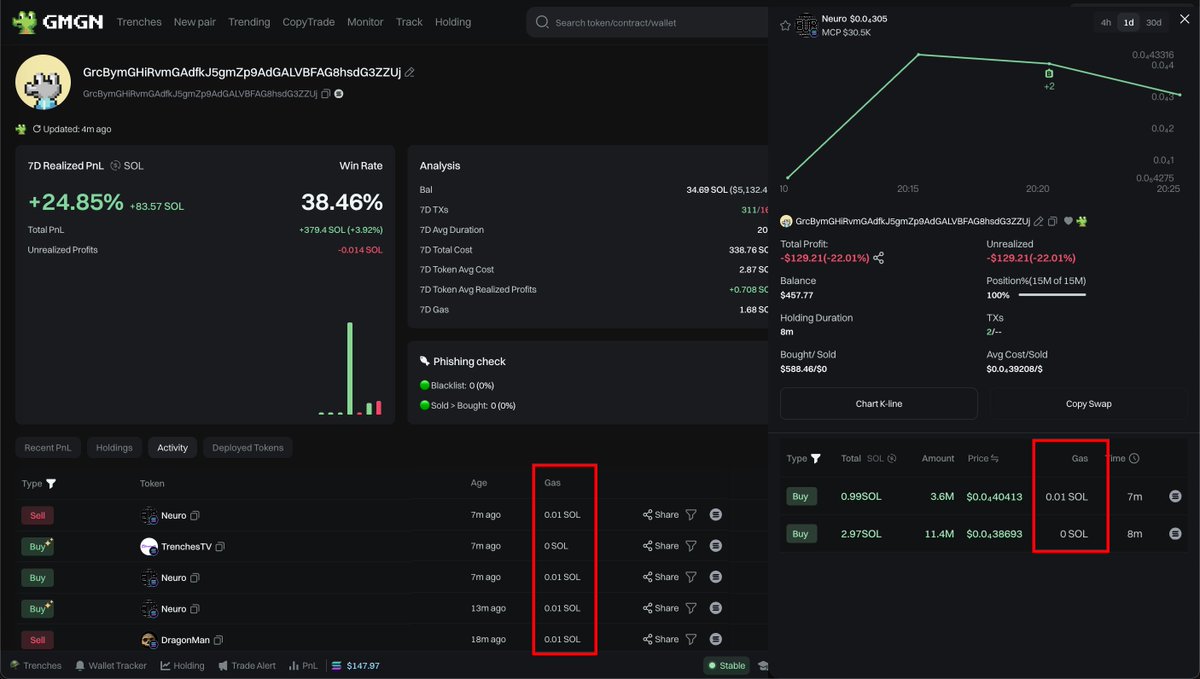Switch to the Holdings tab

tap(113, 447)
